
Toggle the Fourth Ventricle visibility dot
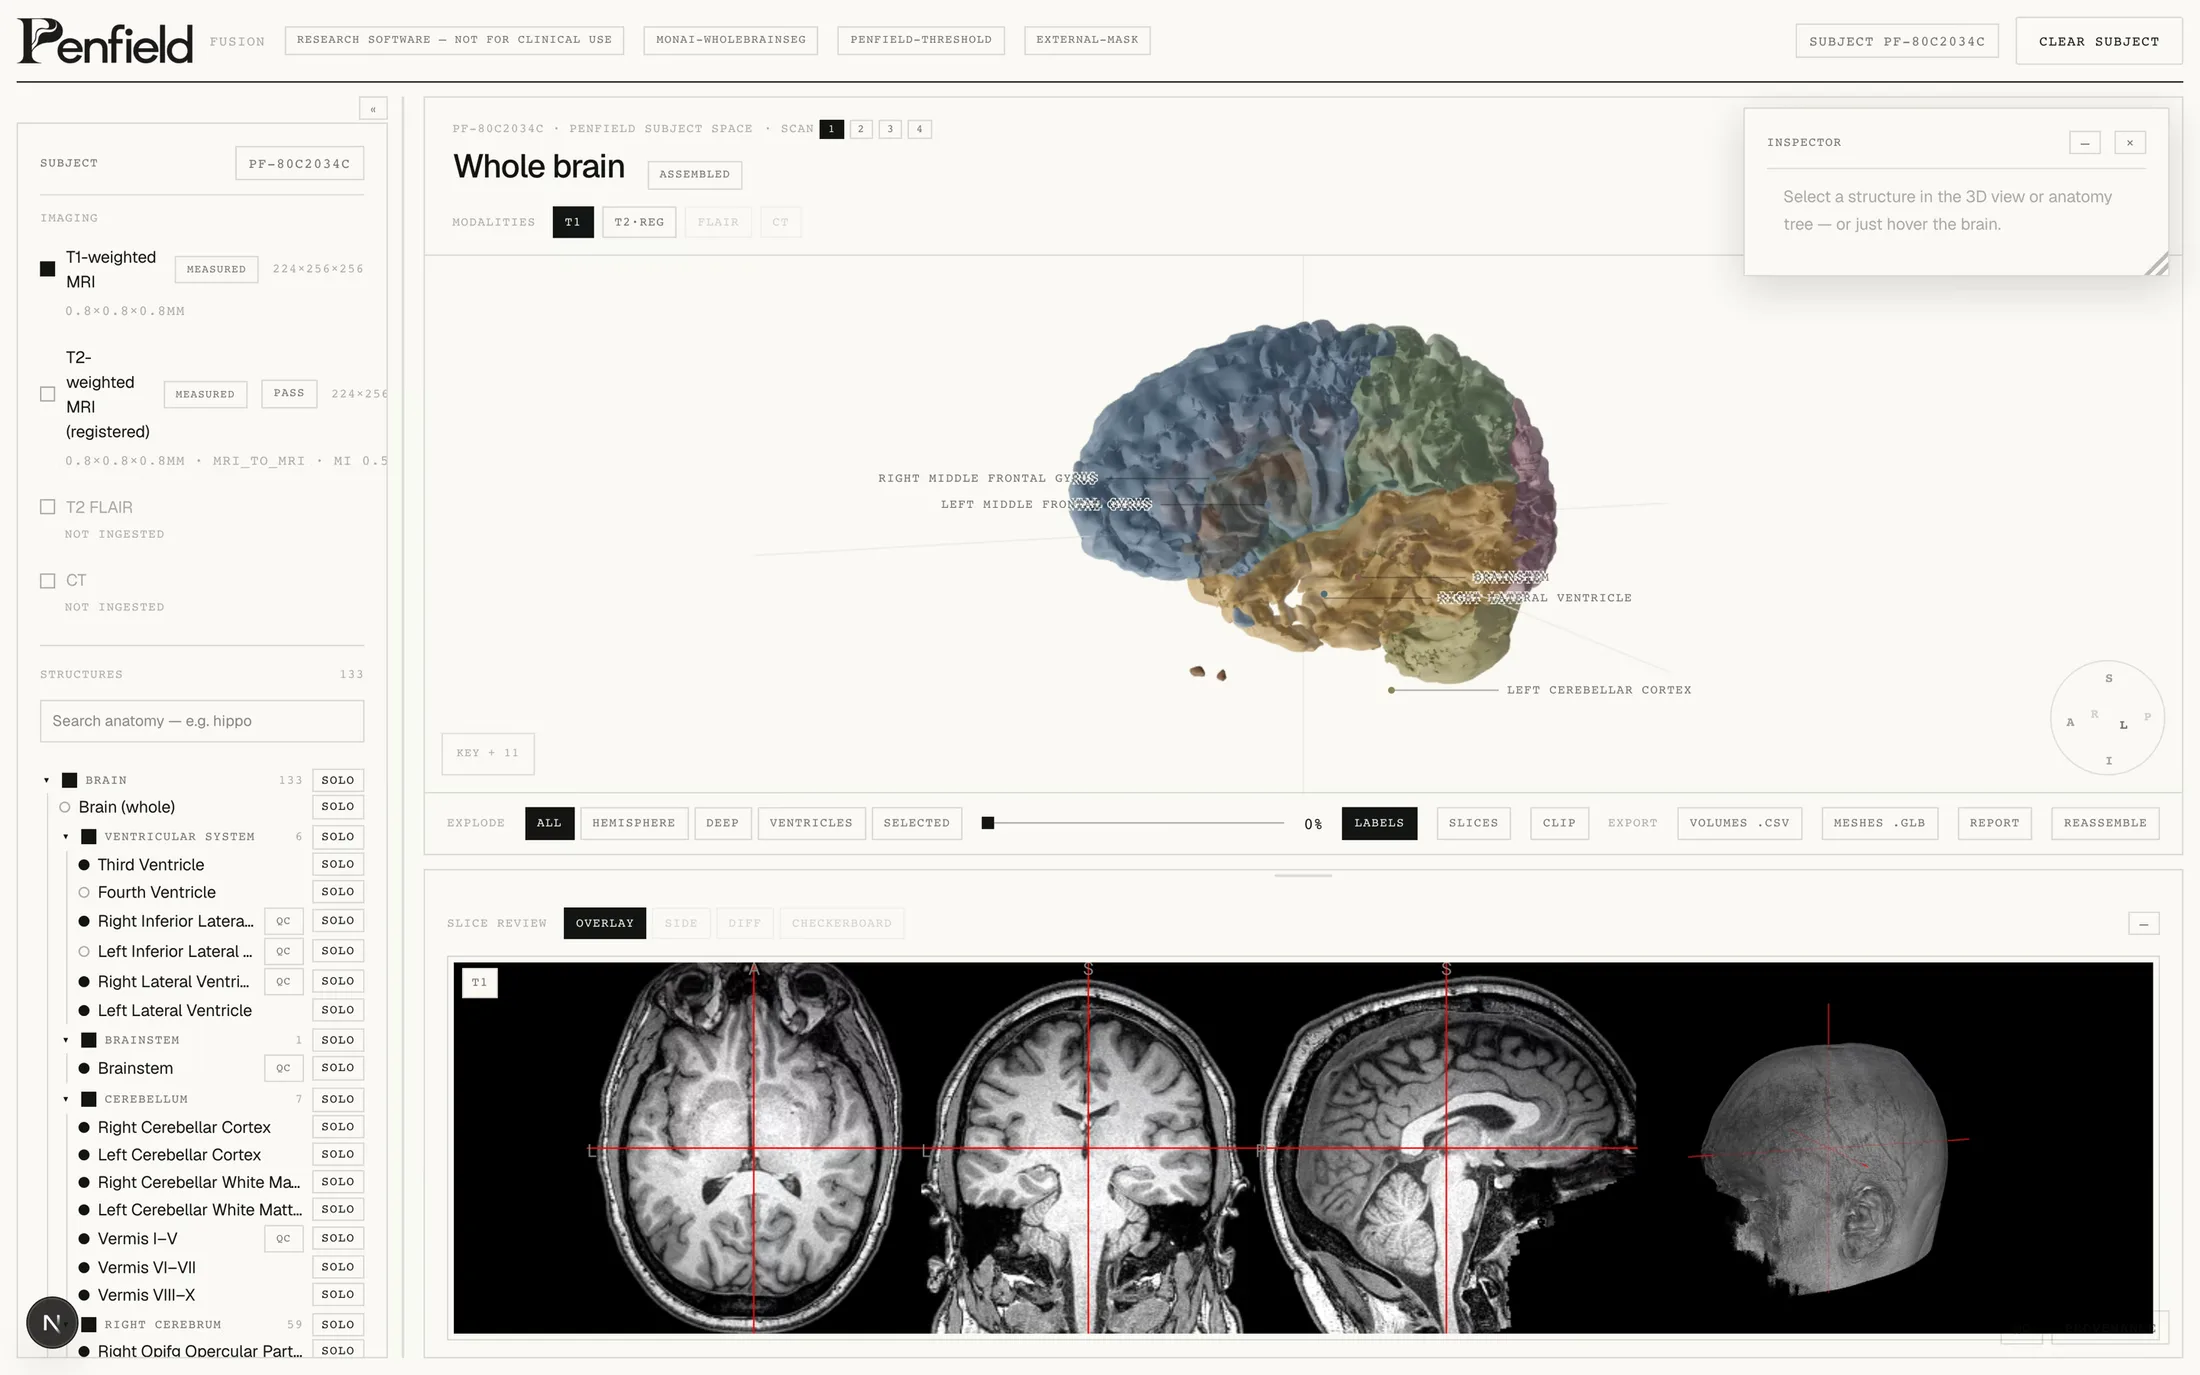tap(84, 892)
